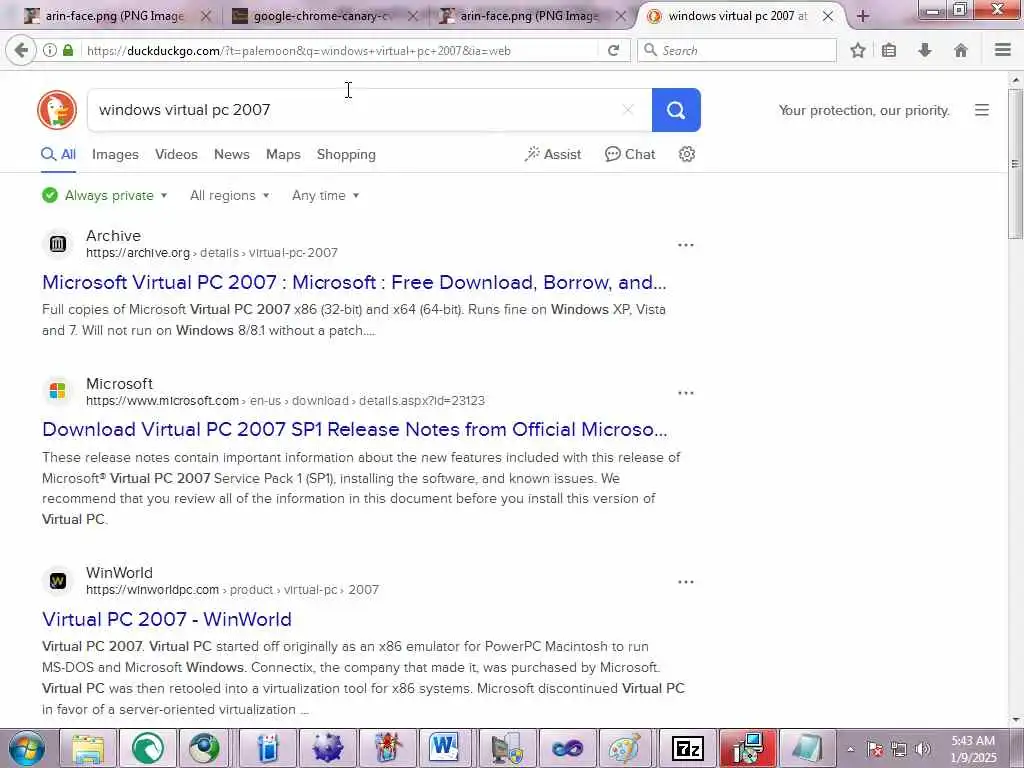This screenshot has width=1024, height=768.
Task: Click in the DuckDuckGo search box
Action: (356, 110)
